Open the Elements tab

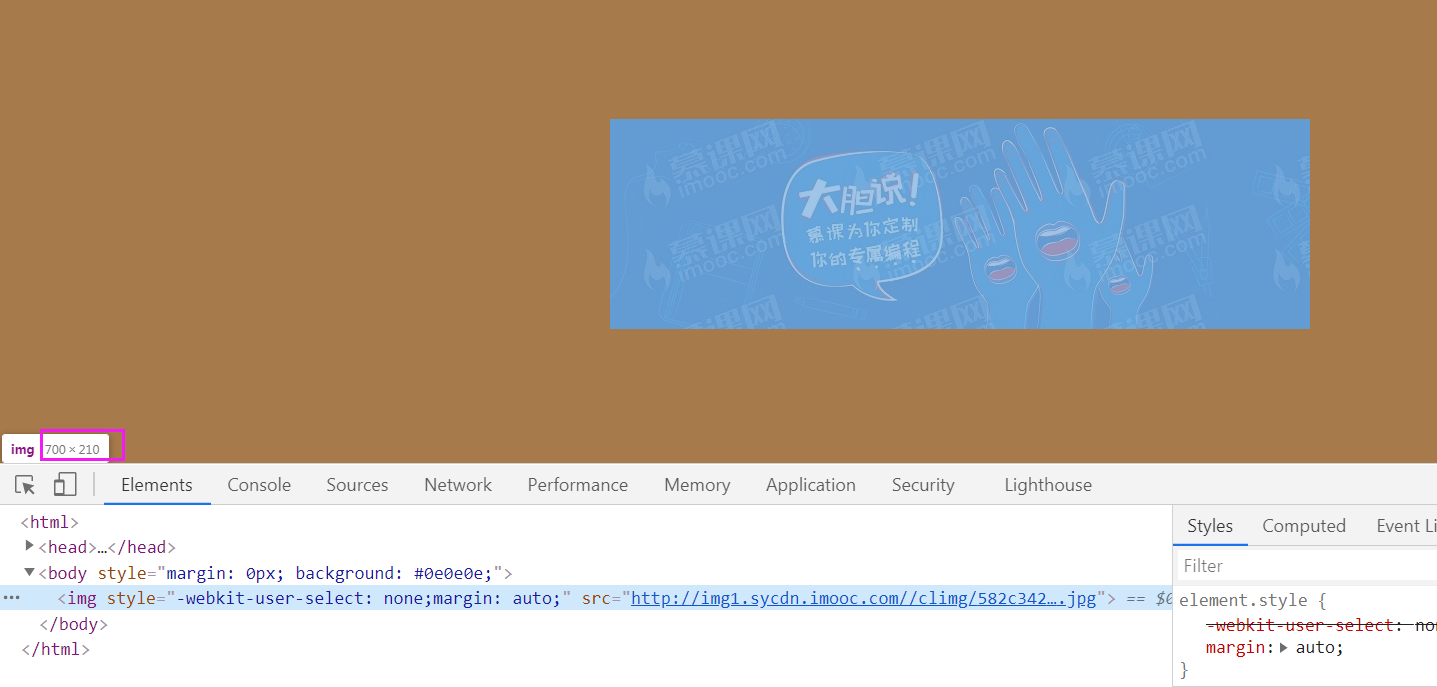(x=157, y=485)
